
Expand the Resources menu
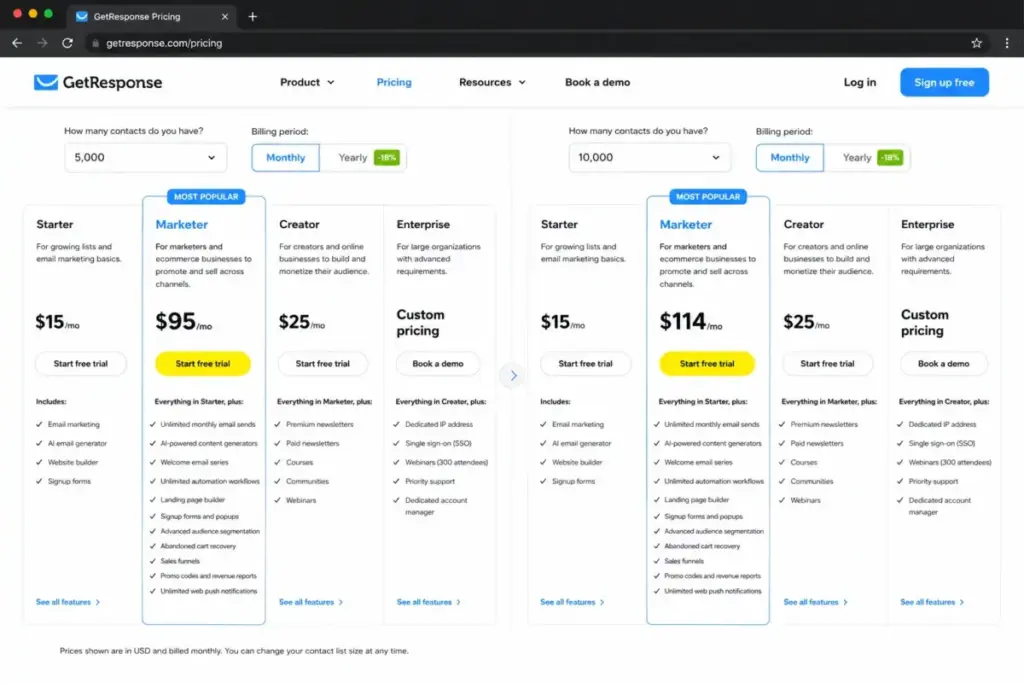(492, 82)
